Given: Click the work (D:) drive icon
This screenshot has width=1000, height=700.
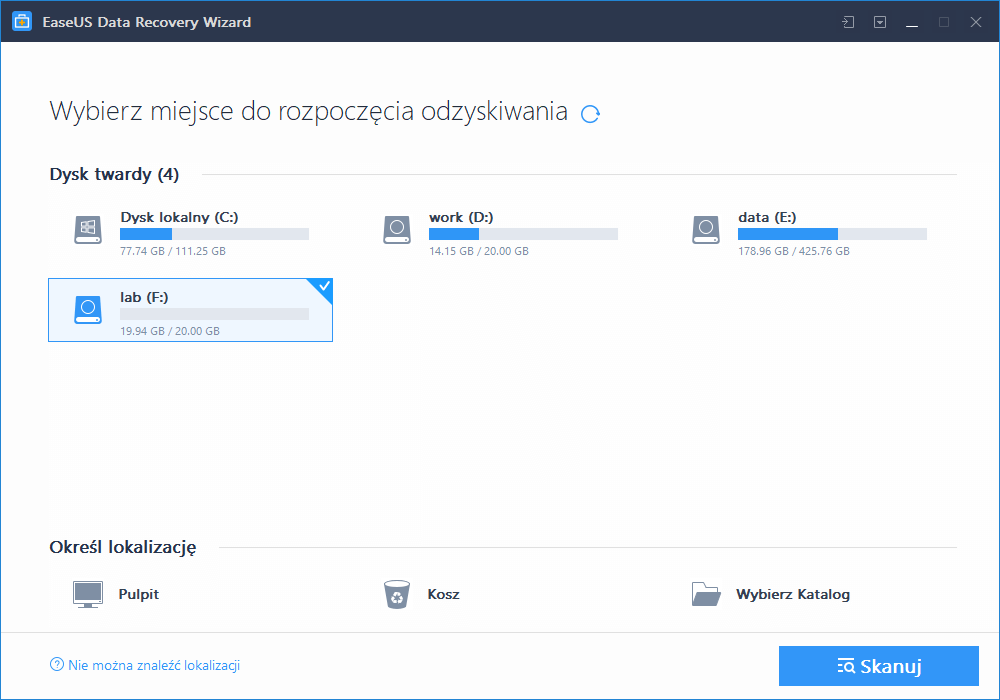Looking at the screenshot, I should [x=396, y=229].
